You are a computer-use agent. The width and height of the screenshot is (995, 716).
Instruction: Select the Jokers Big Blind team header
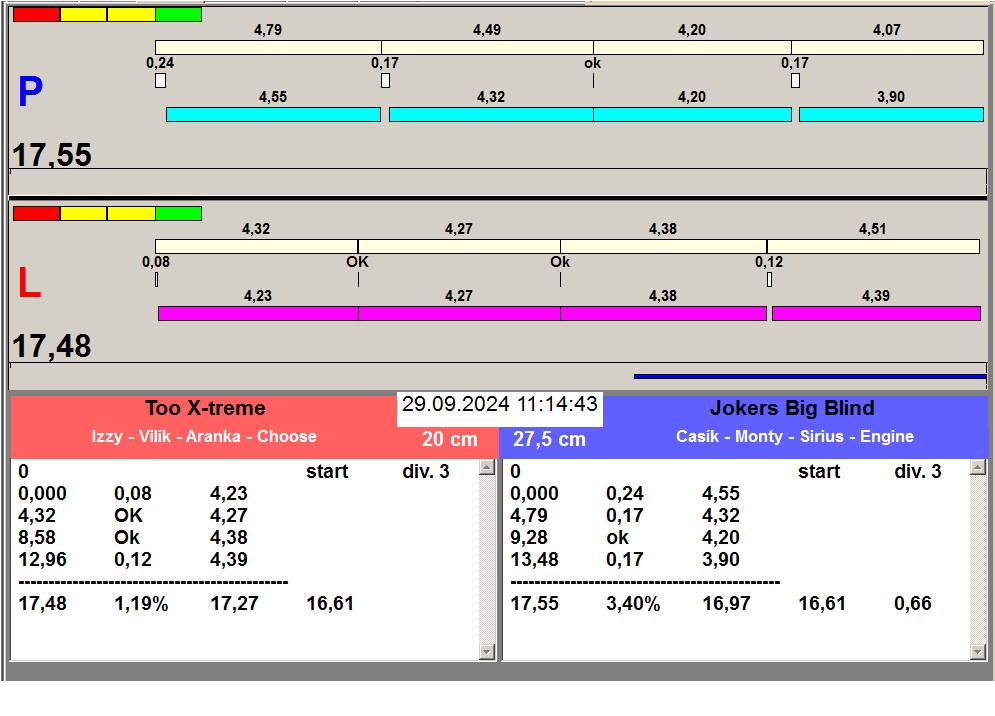point(792,408)
